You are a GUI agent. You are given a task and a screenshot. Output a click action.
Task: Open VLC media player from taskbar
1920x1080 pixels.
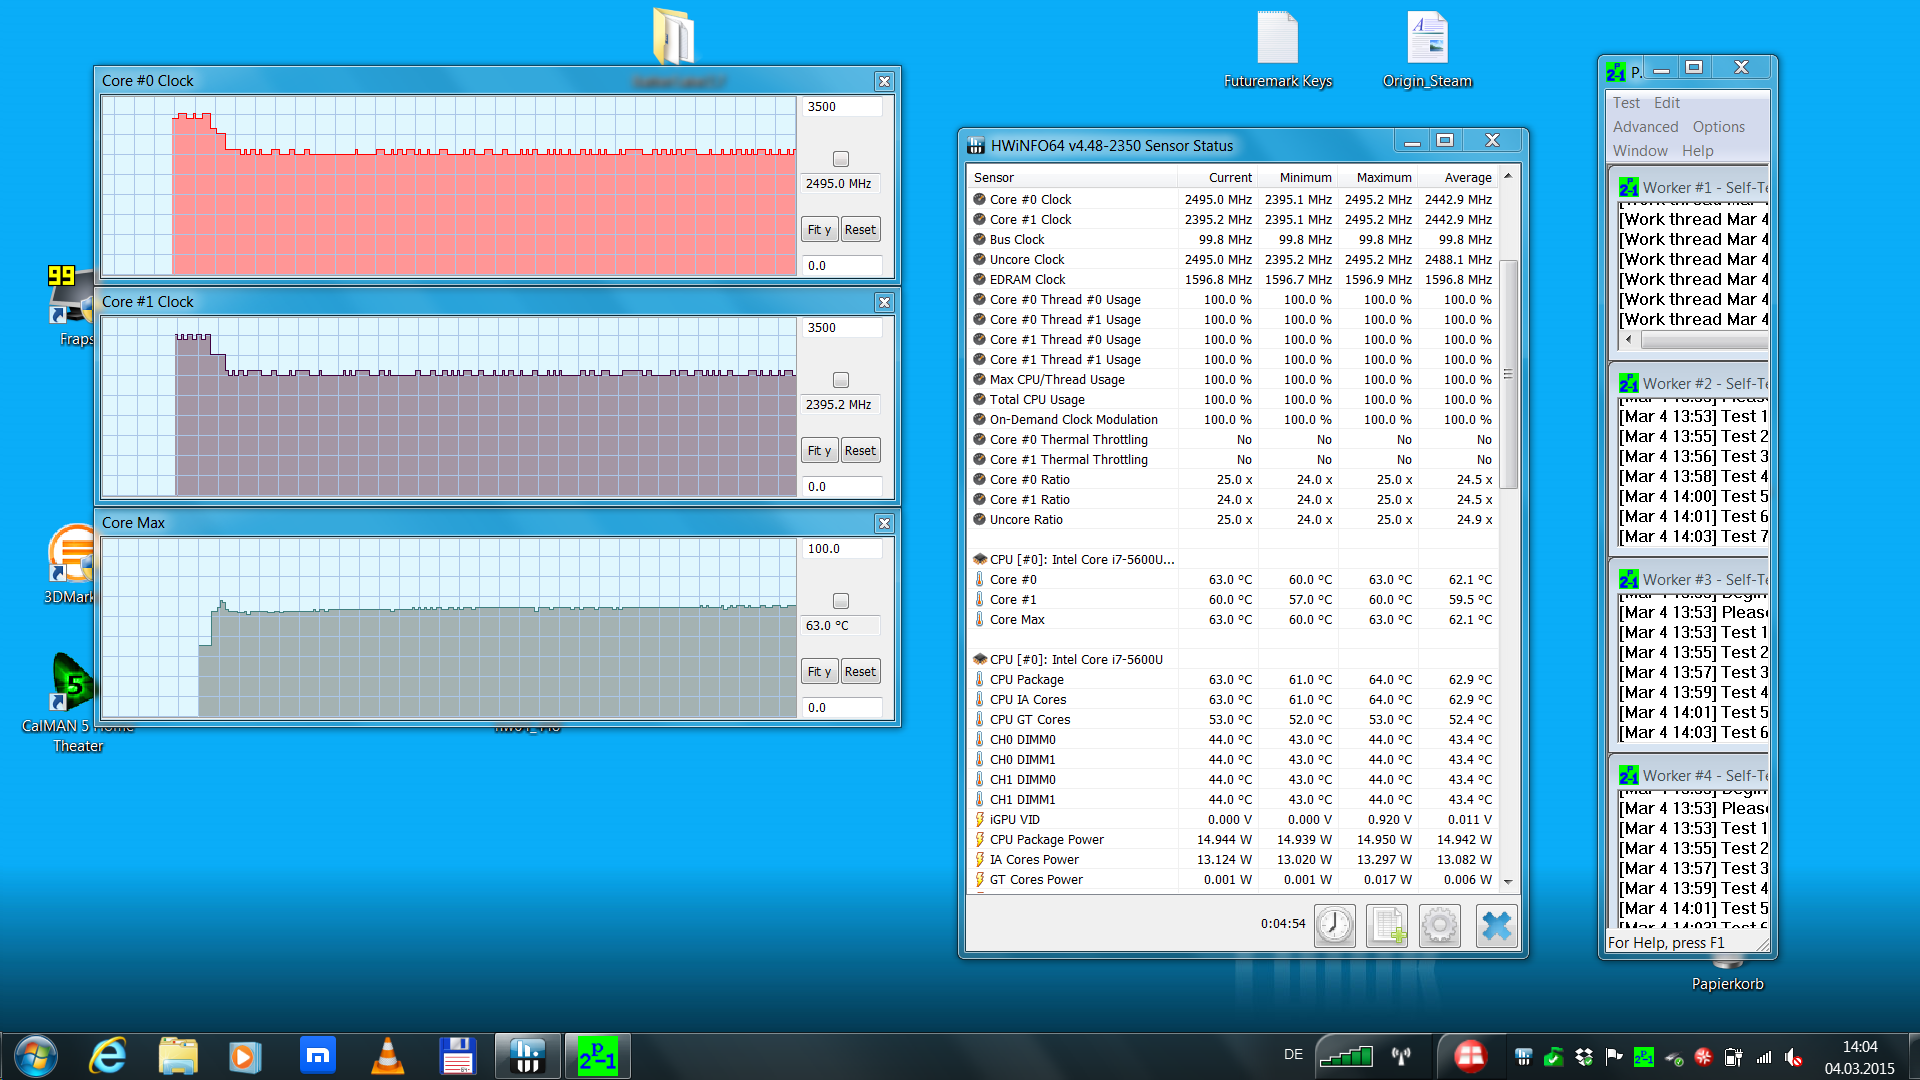click(387, 1056)
